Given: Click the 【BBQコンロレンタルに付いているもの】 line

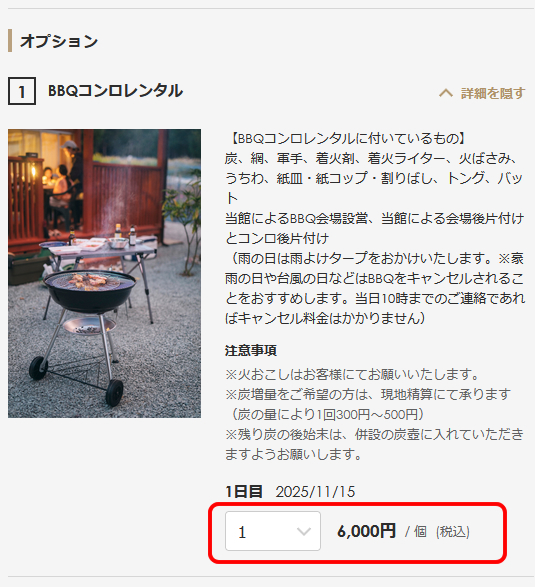Looking at the screenshot, I should 346,139.
